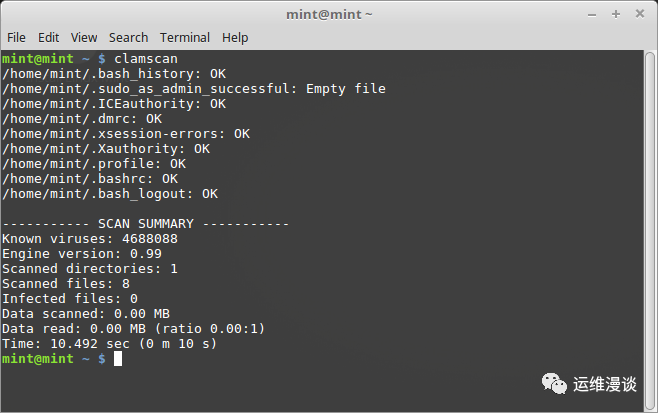Open the Edit menu
This screenshot has height=413, width=658.
coord(49,38)
